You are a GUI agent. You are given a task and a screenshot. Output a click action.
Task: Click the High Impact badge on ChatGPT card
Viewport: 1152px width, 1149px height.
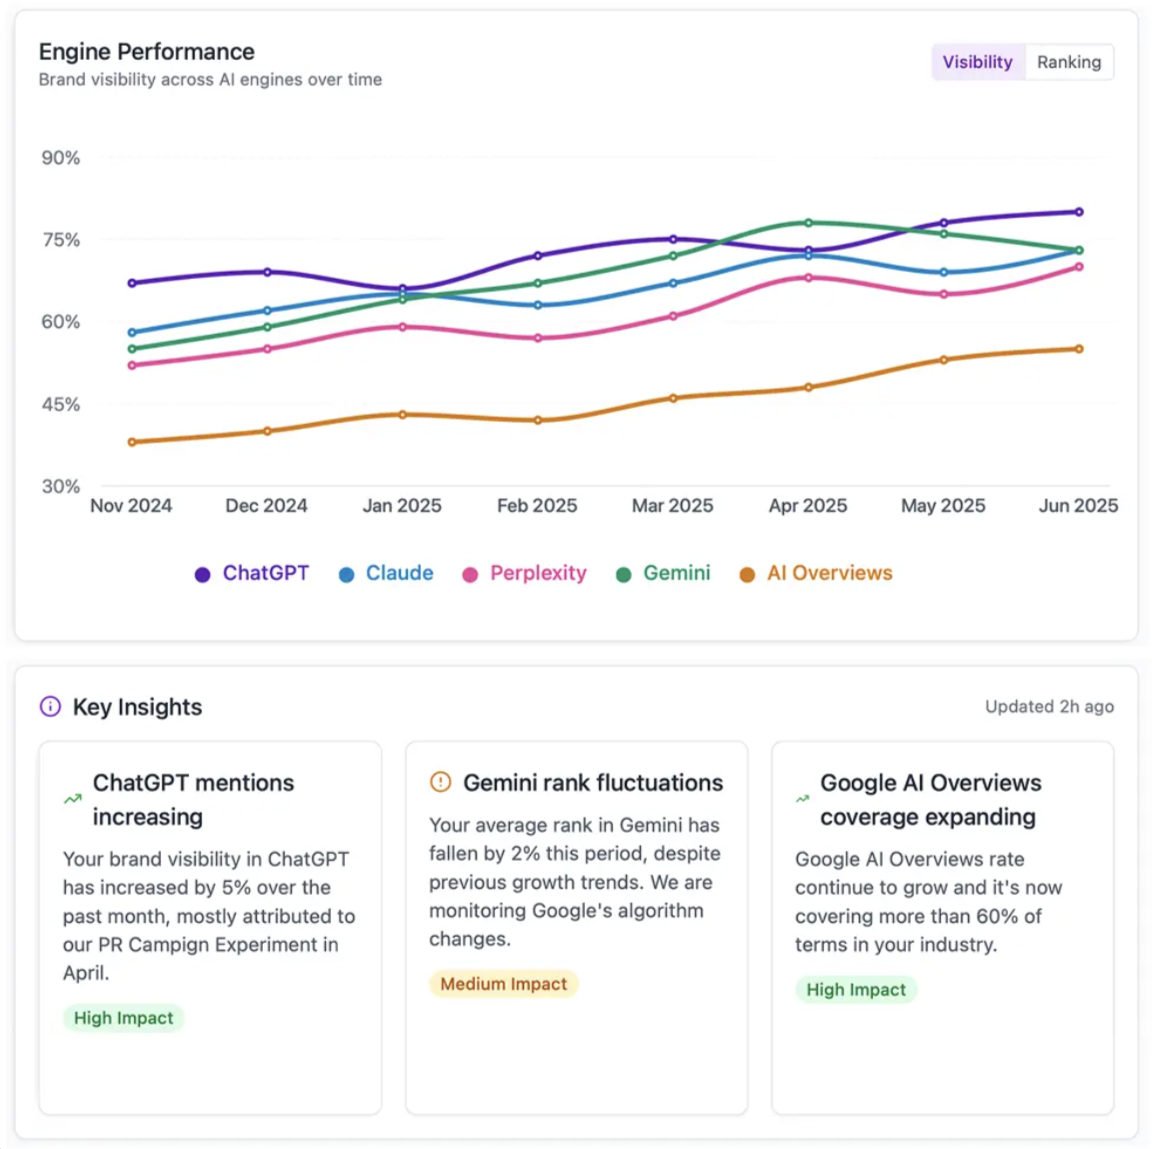pyautogui.click(x=123, y=1018)
